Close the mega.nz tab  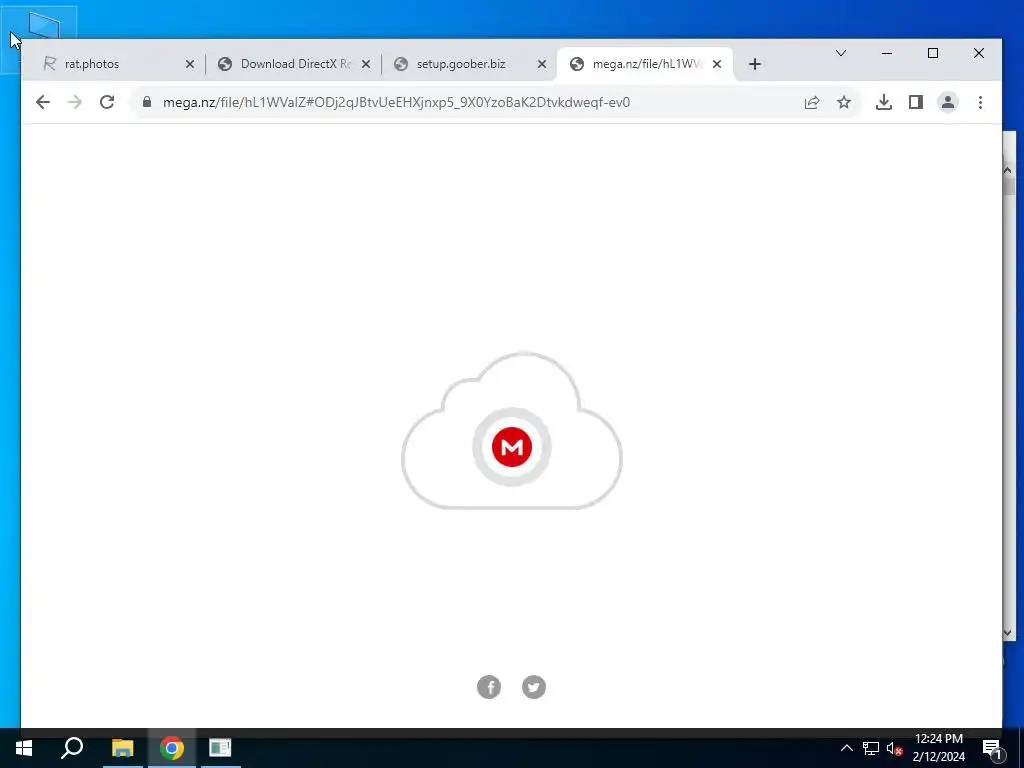pos(717,64)
